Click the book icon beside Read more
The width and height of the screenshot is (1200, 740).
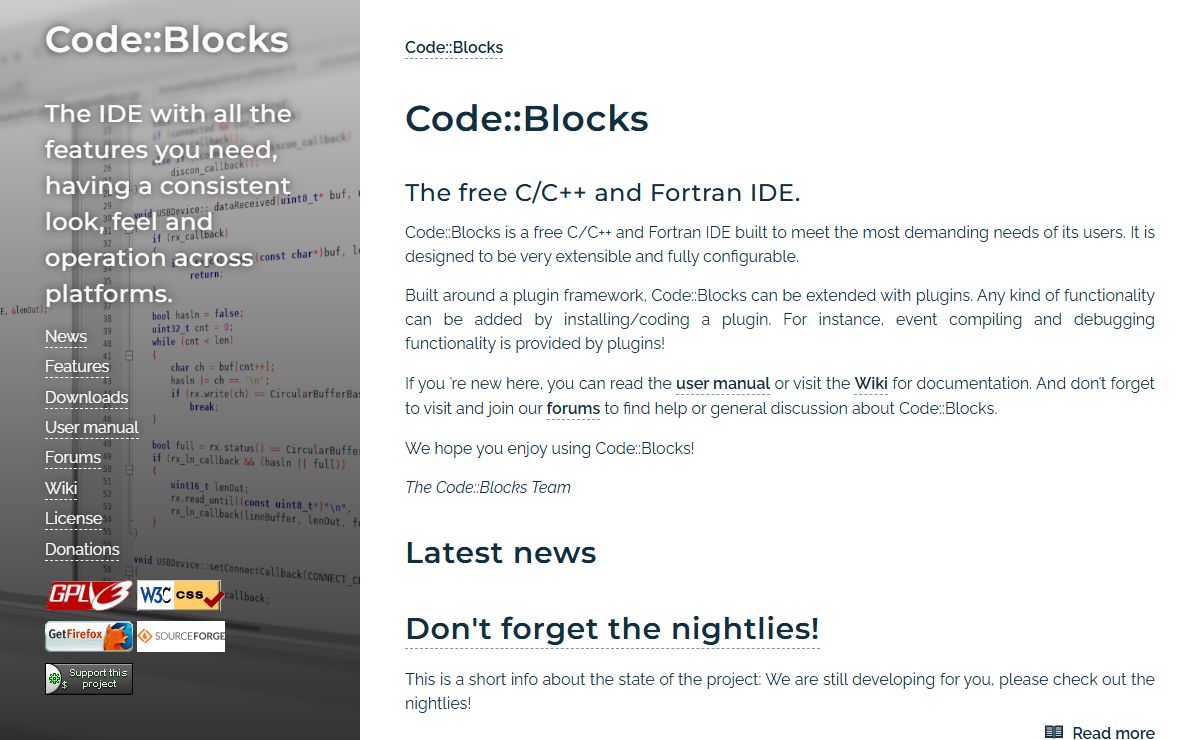pyautogui.click(x=1054, y=733)
